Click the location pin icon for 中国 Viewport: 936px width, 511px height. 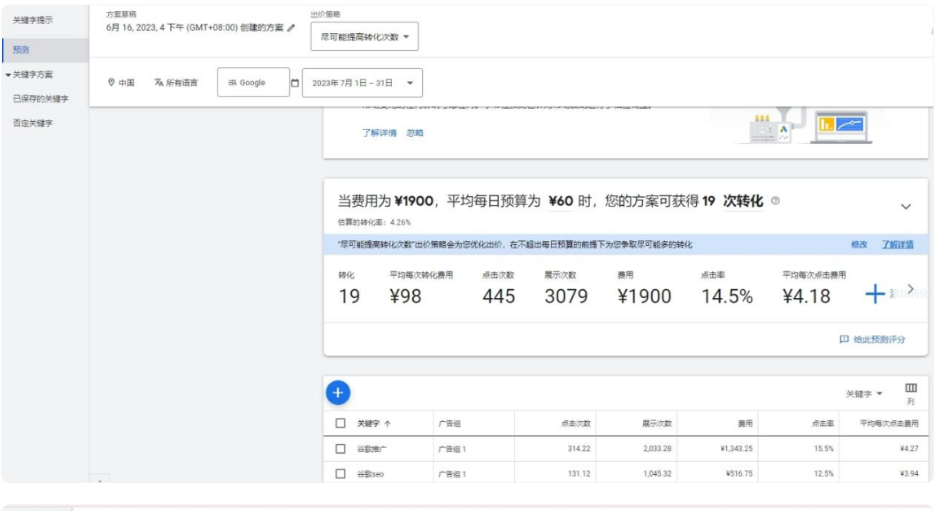[111, 82]
